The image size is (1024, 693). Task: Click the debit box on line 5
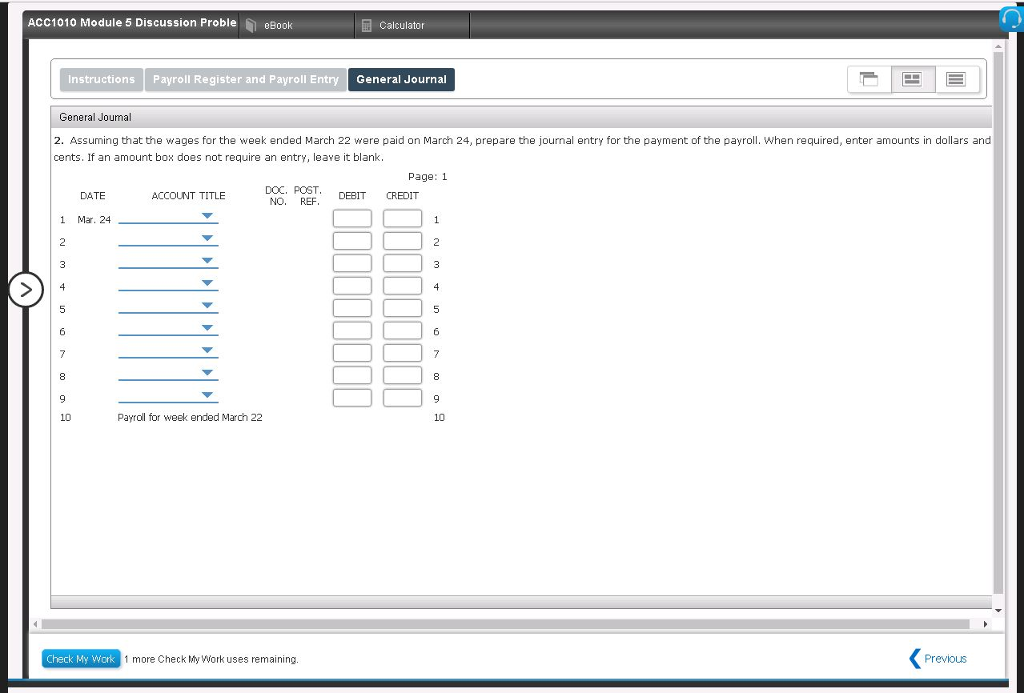[352, 308]
